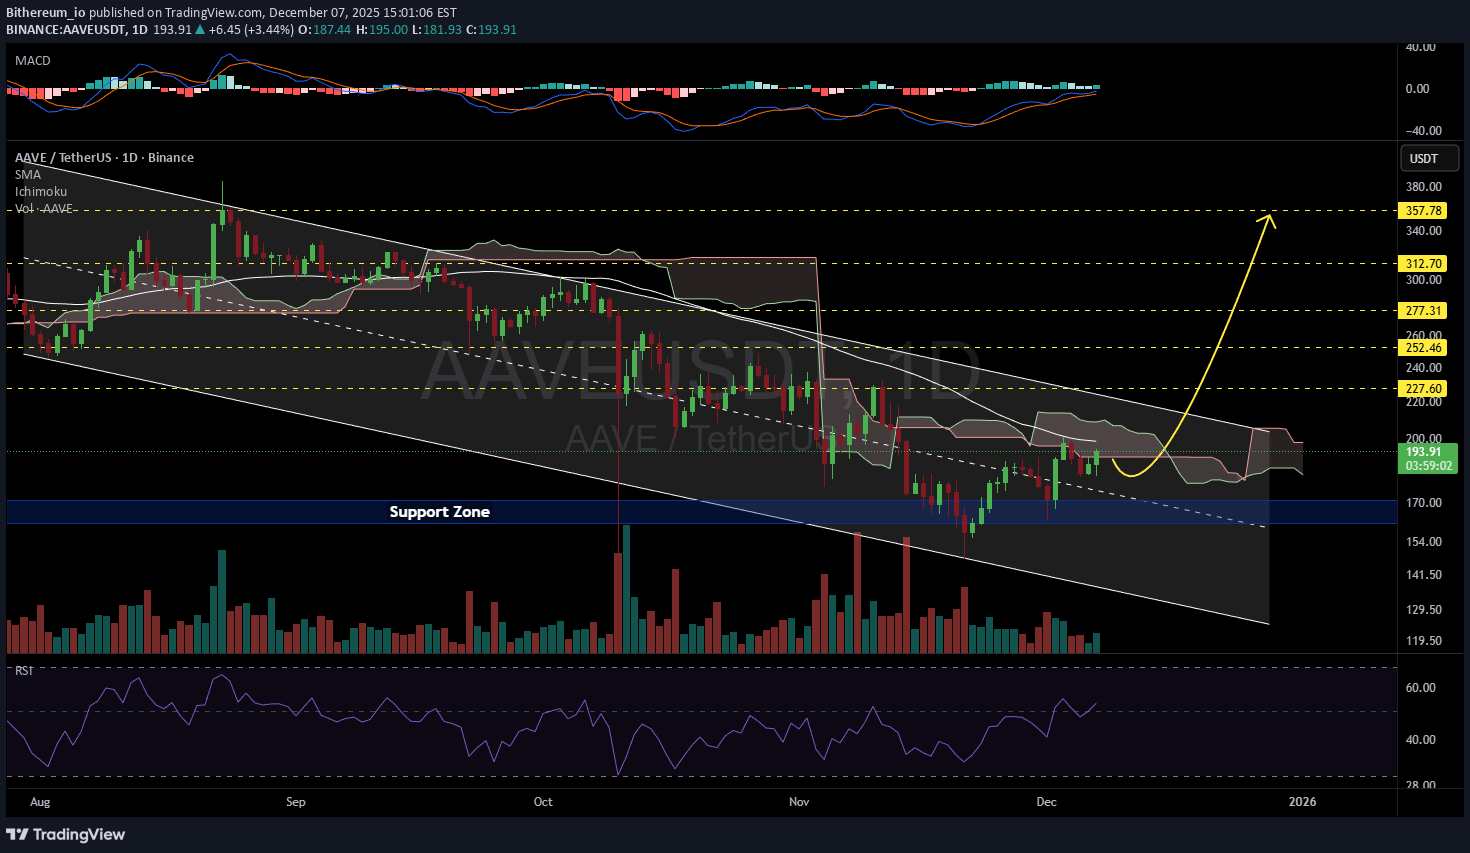Select the 227.60 price level tag

pos(1423,389)
